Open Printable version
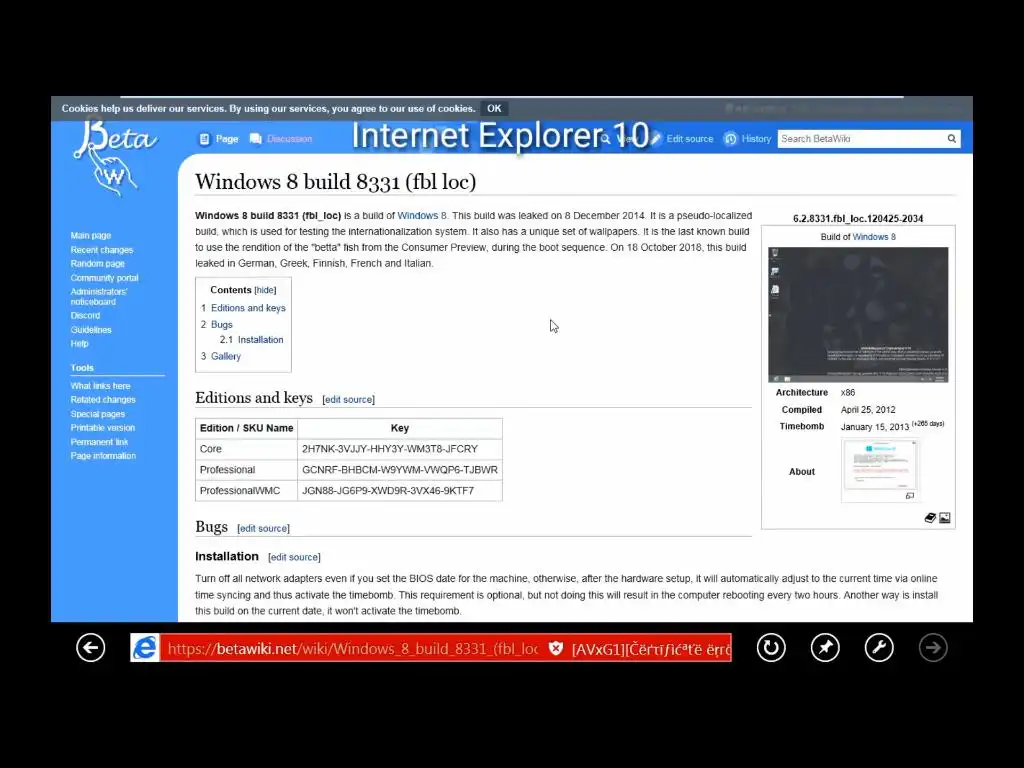The width and height of the screenshot is (1024, 768). tap(103, 428)
